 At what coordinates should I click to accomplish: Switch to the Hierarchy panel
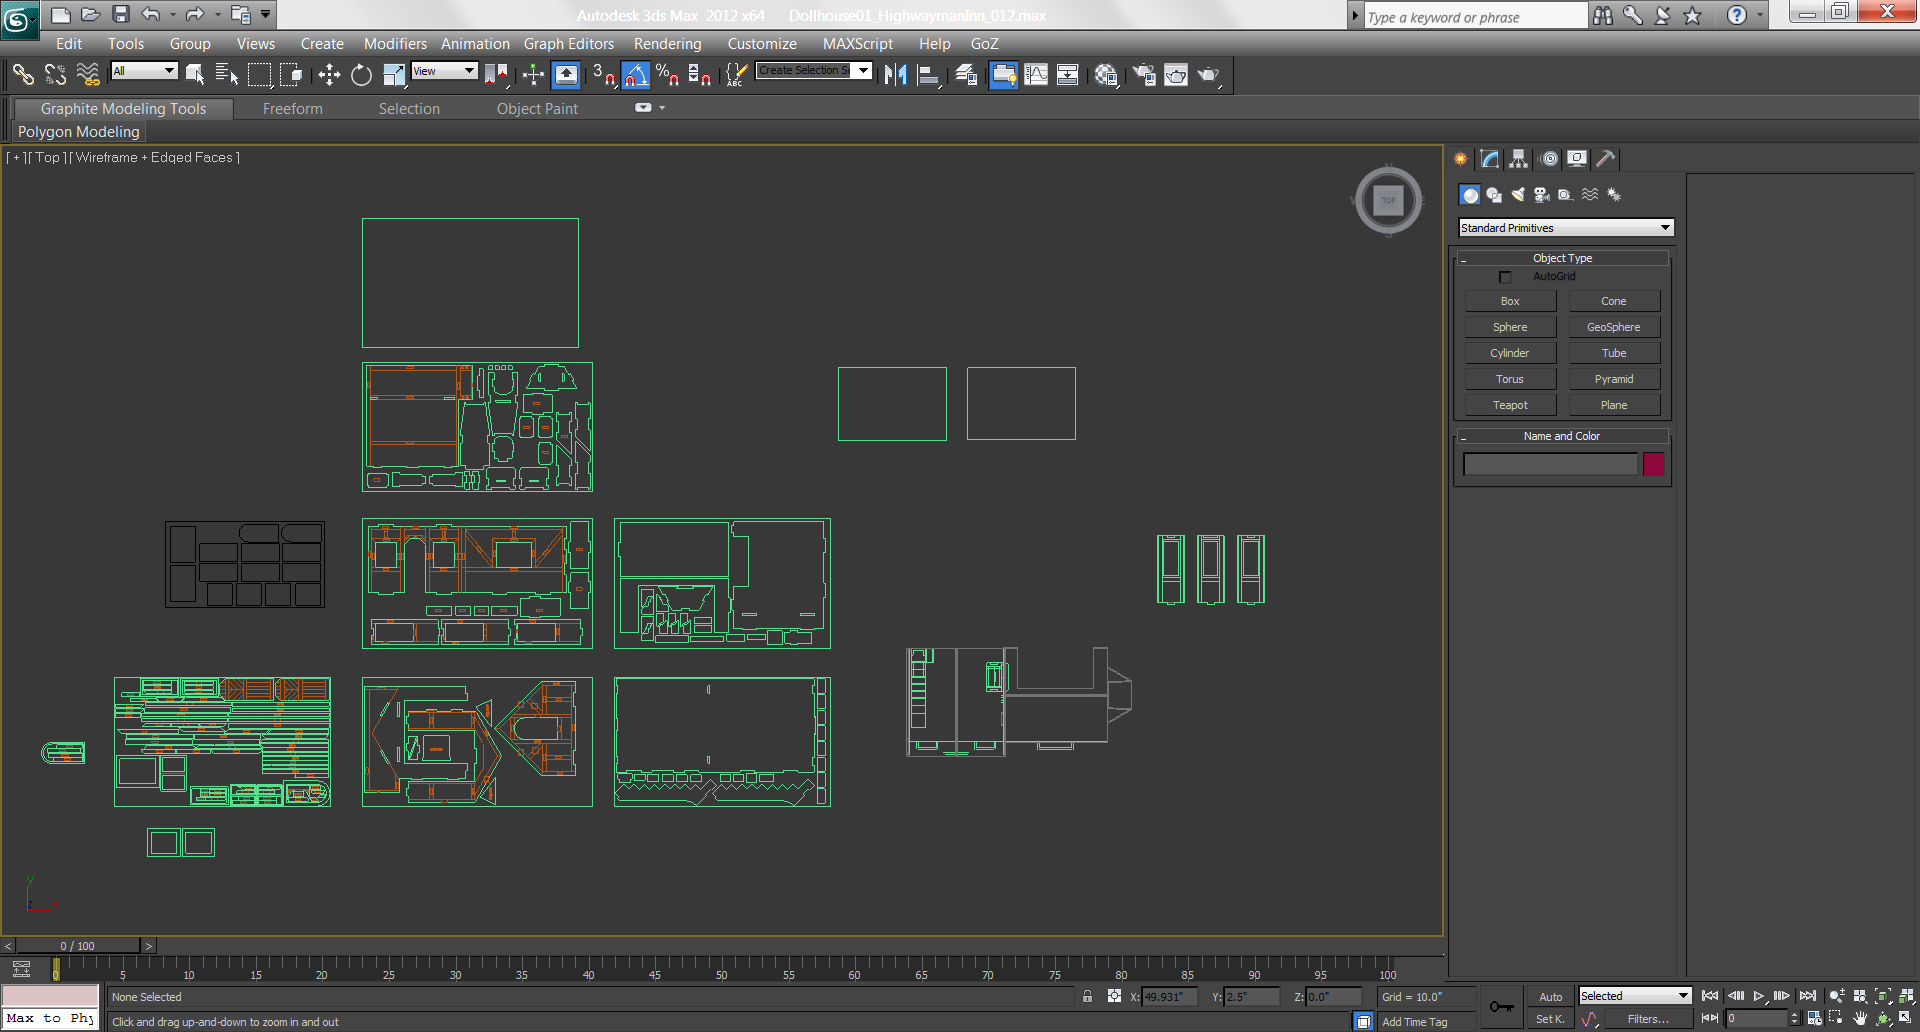pyautogui.click(x=1519, y=159)
